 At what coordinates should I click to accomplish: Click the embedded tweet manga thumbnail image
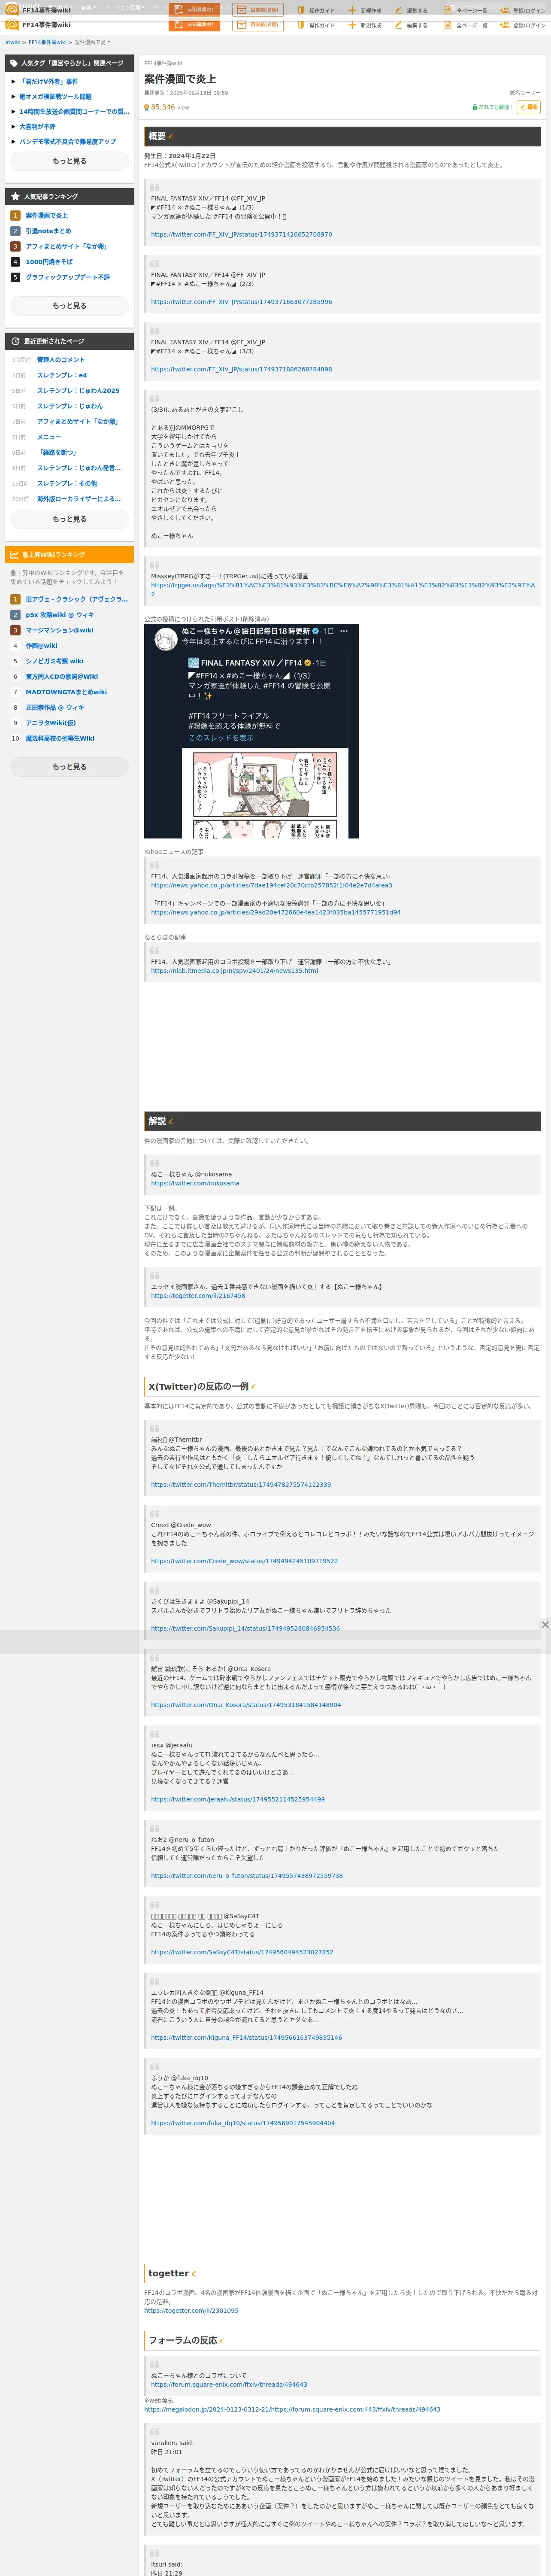click(x=265, y=794)
